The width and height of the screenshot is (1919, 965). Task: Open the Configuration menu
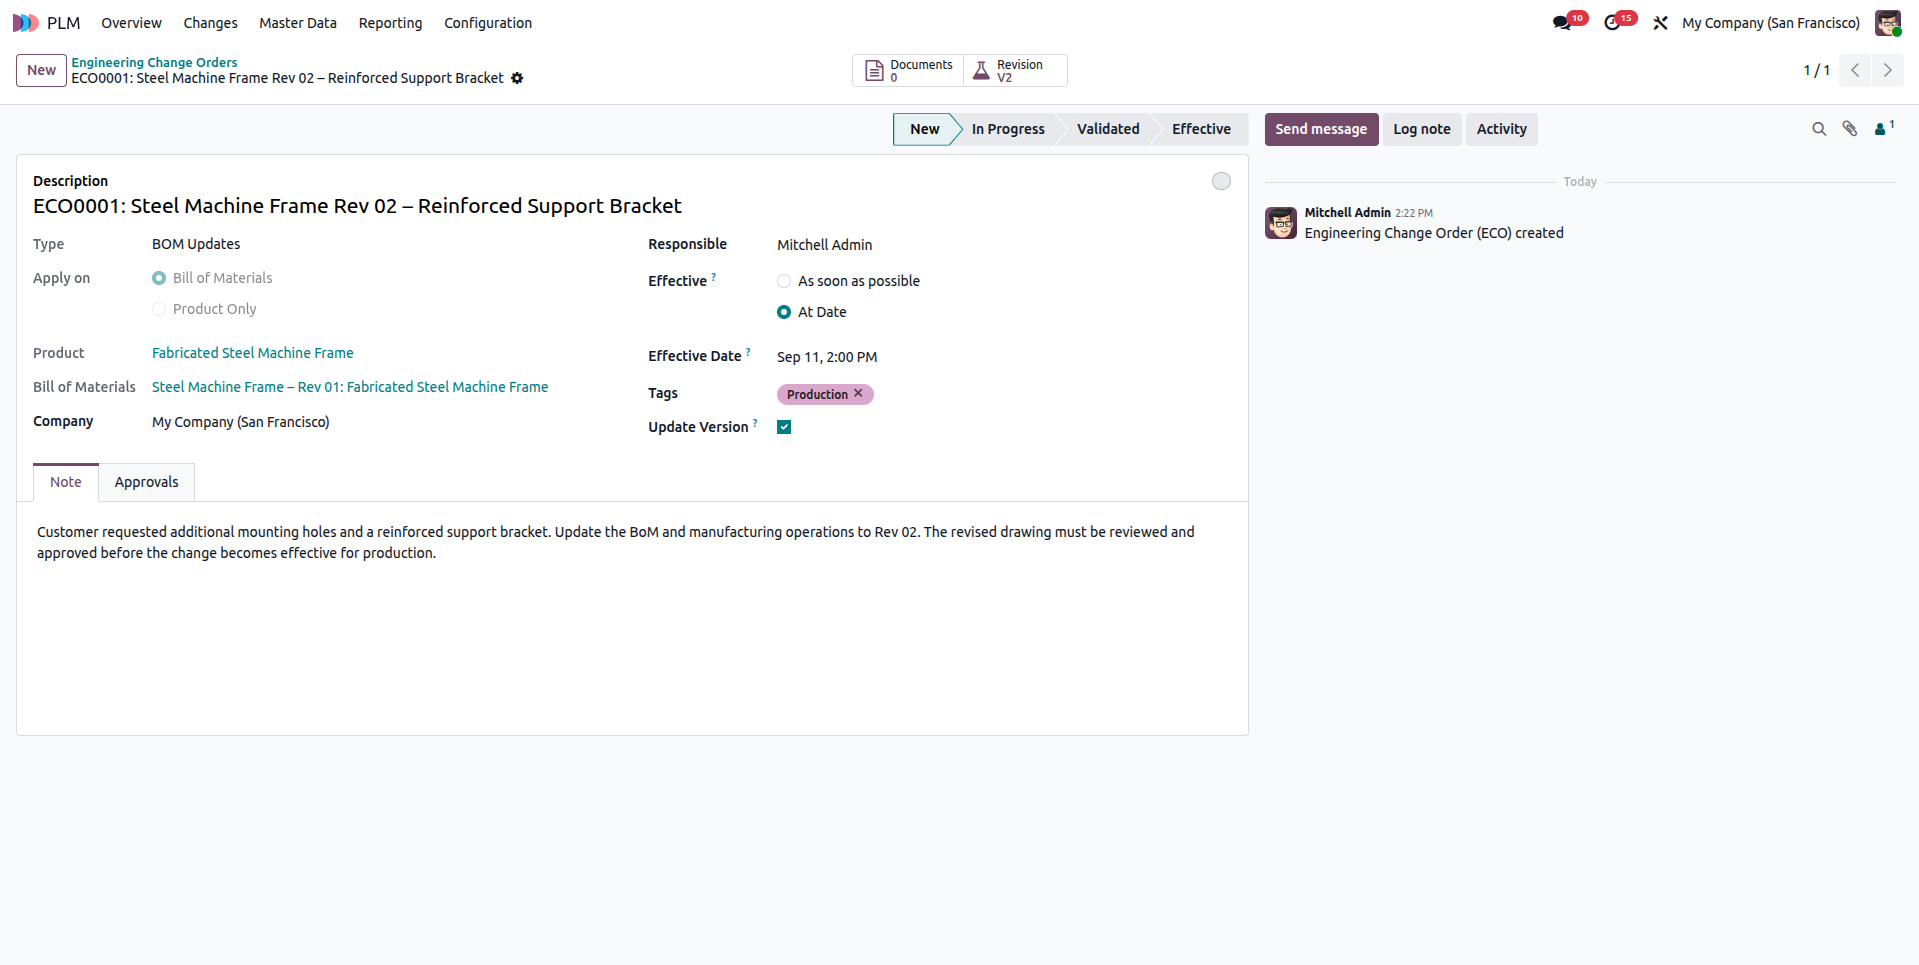click(488, 23)
